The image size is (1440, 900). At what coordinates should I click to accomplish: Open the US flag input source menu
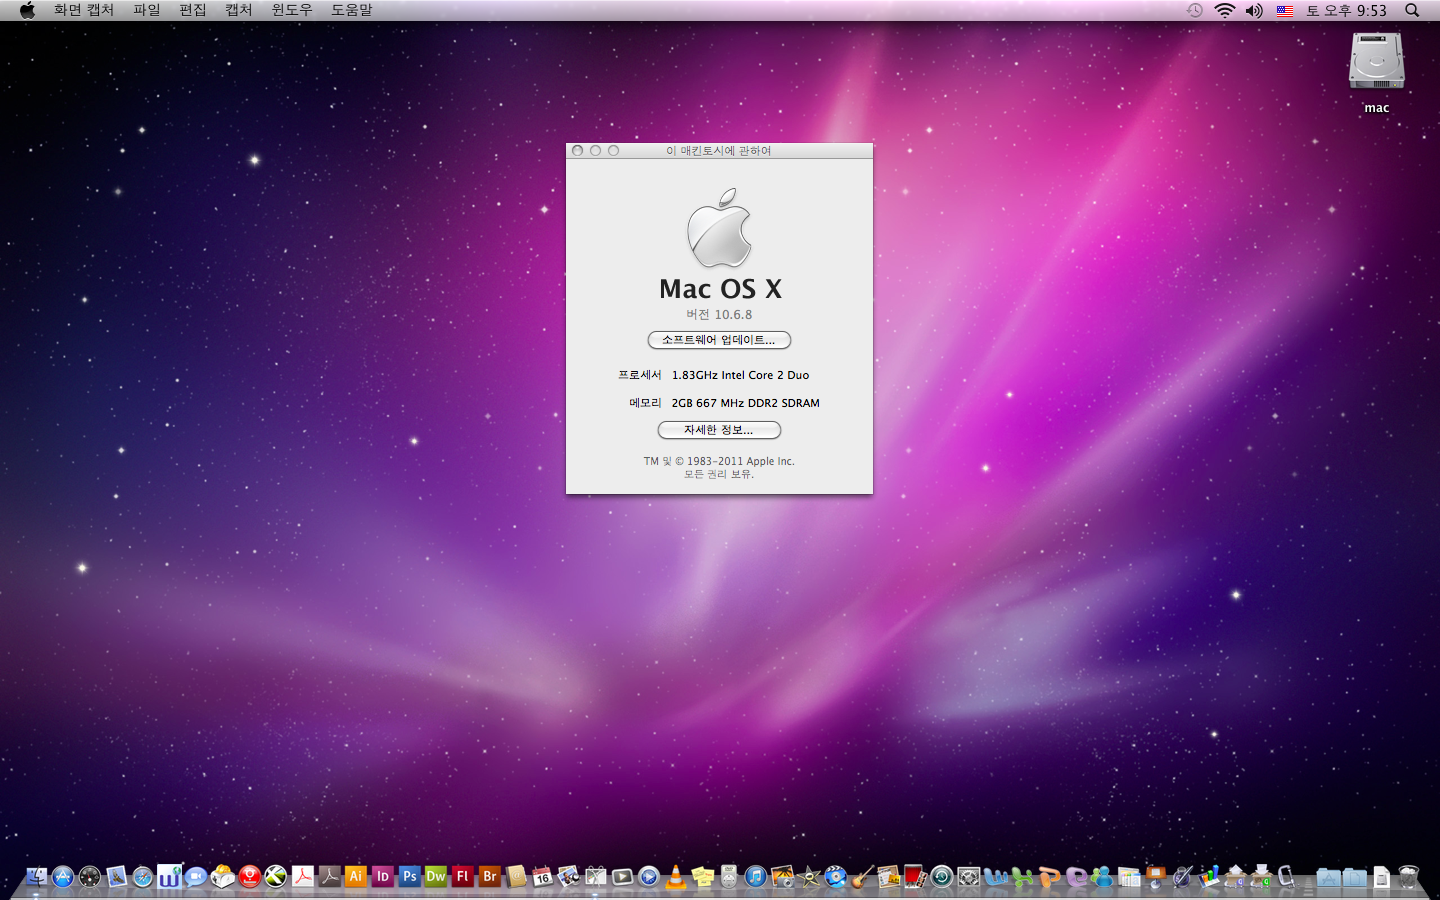[1285, 10]
